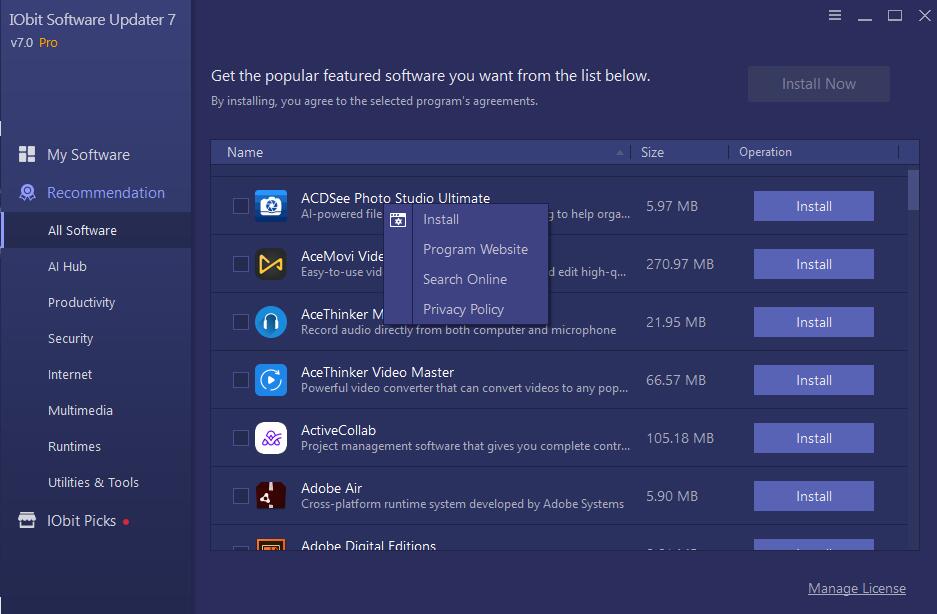The image size is (937, 614).
Task: Click the AceThinker Video Master title
Action: [377, 372]
